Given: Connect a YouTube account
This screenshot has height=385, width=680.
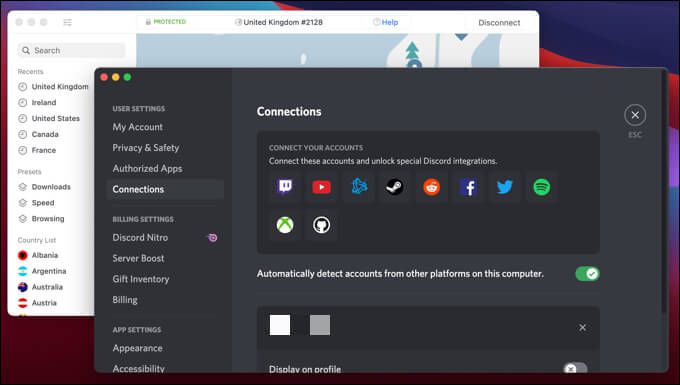Looking at the screenshot, I should click(321, 187).
